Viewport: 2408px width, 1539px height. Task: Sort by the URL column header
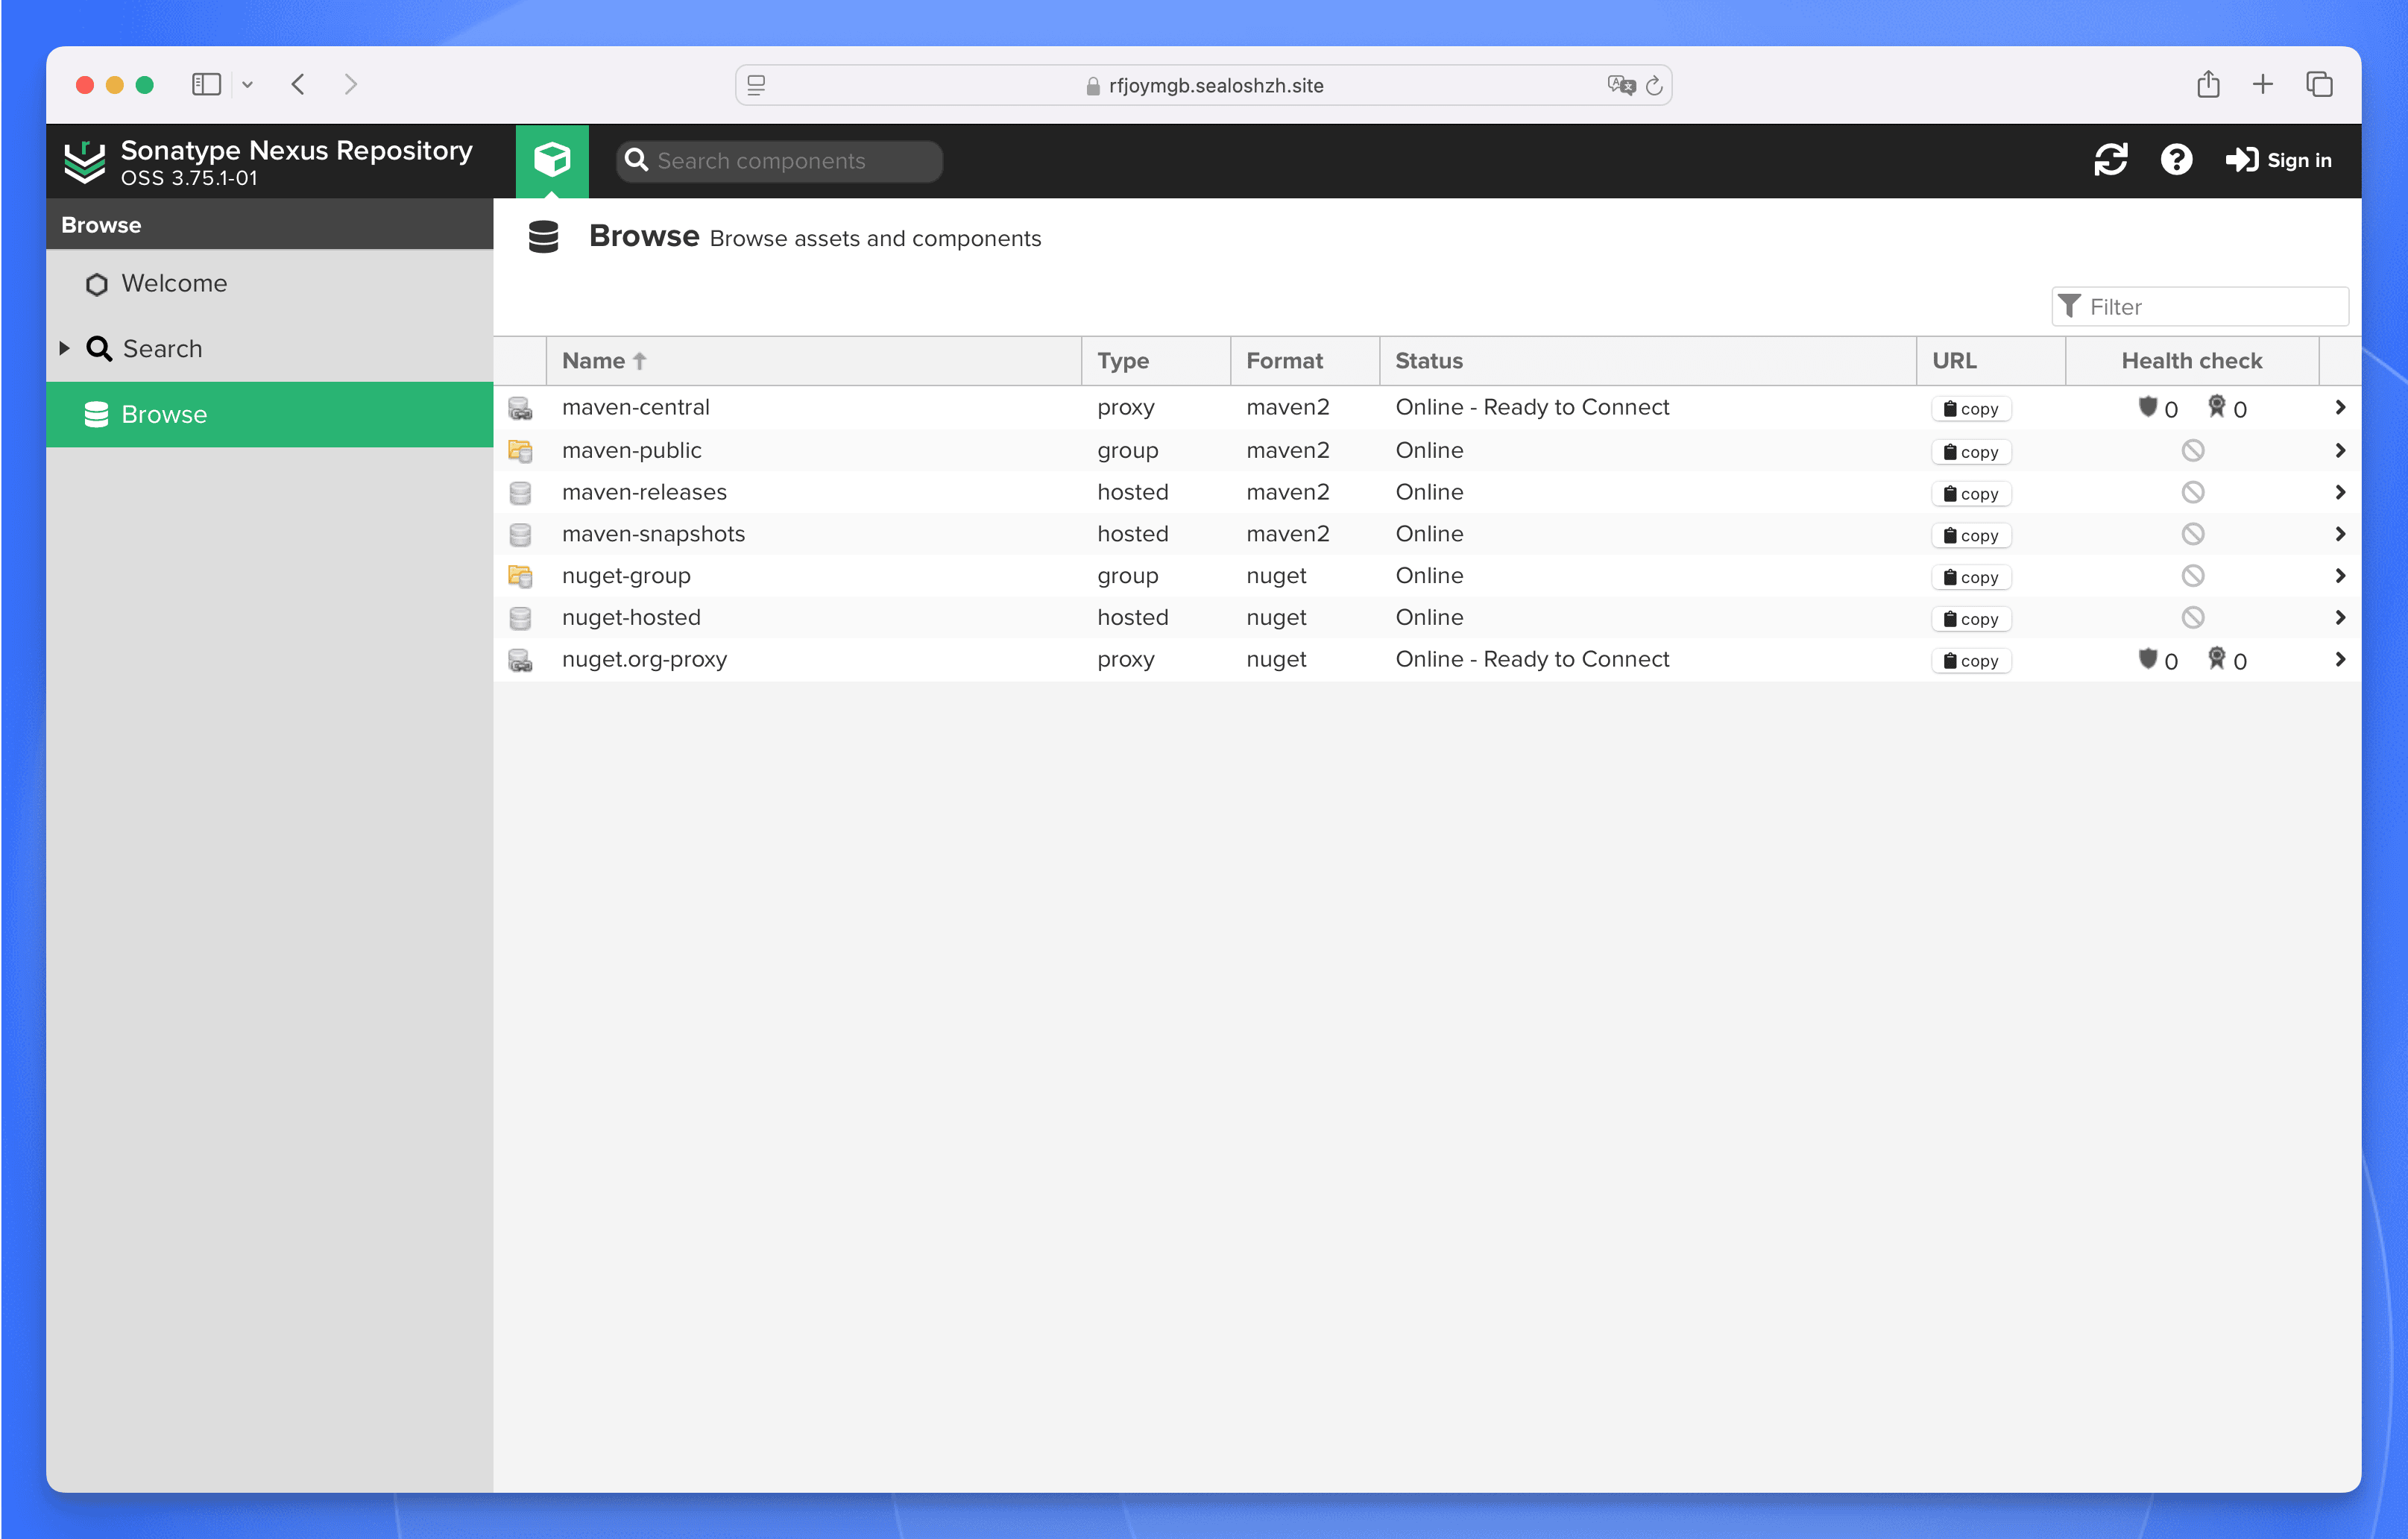[x=1990, y=361]
